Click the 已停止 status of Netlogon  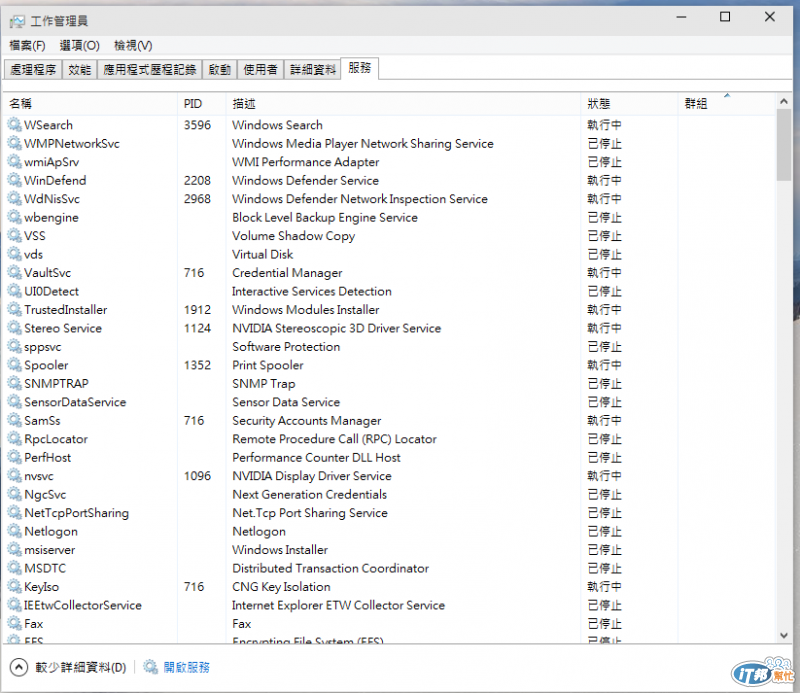[604, 531]
